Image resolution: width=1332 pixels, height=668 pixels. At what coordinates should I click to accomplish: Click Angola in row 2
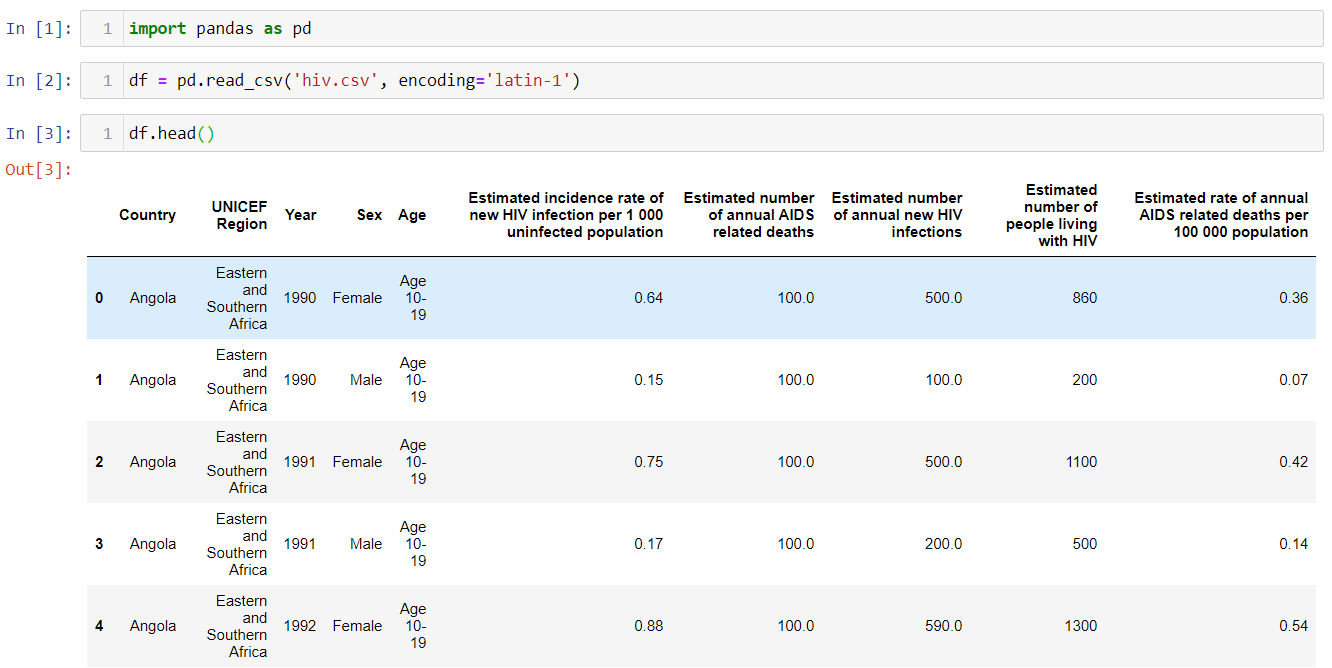click(x=153, y=462)
